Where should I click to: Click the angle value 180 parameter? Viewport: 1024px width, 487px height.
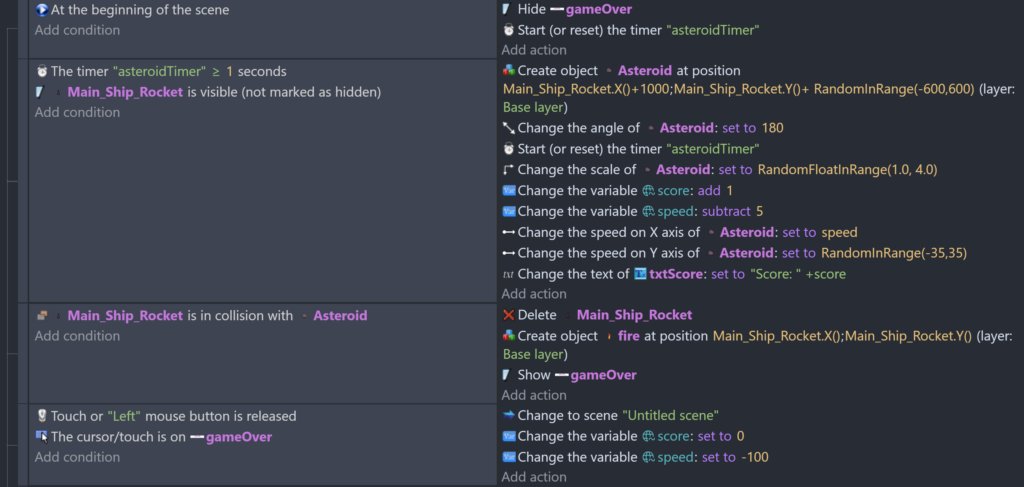772,128
